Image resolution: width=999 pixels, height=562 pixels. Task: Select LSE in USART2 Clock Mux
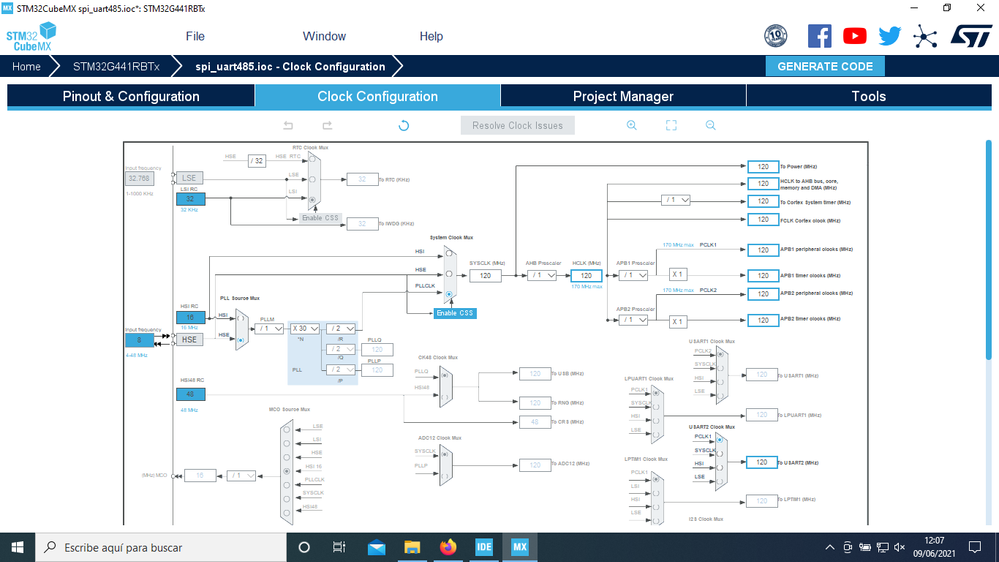click(720, 480)
